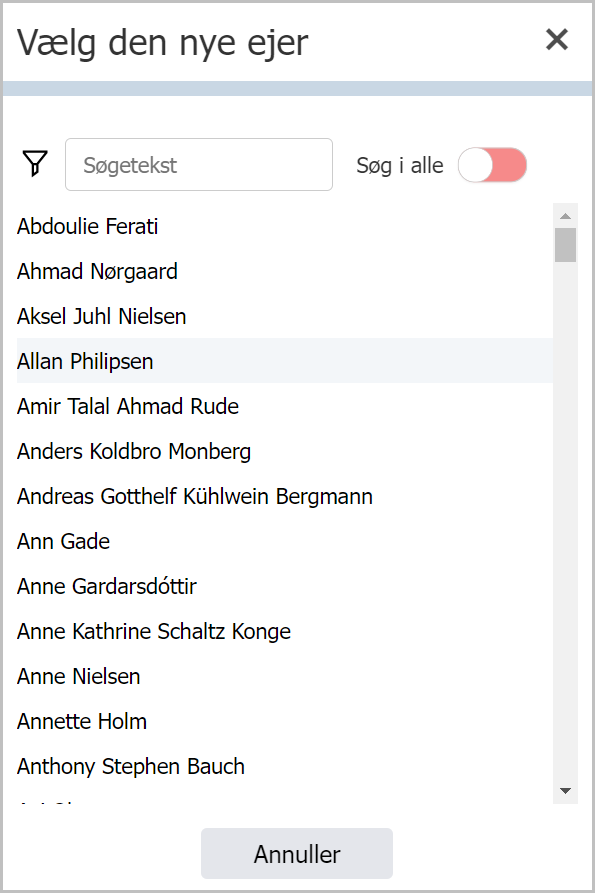Click the vertical scrollbar thumb
595x893 pixels.
point(565,245)
